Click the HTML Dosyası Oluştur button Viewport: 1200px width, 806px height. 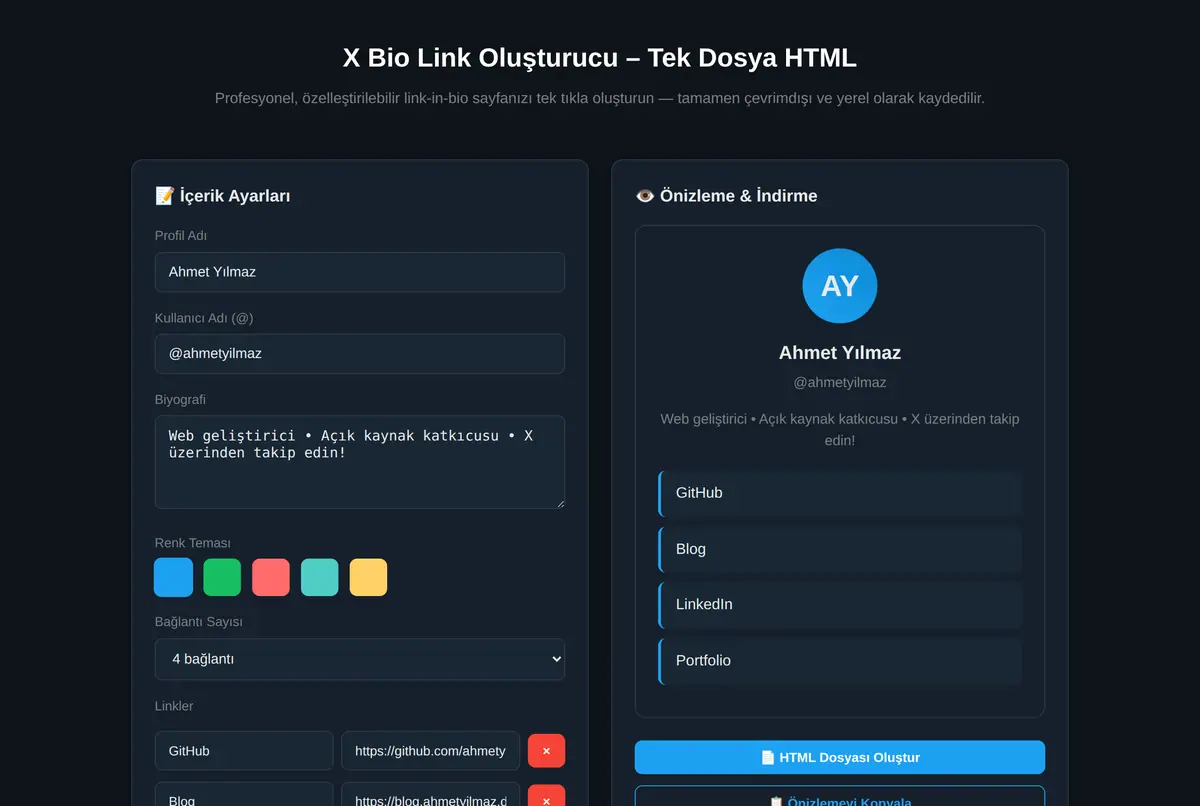[840, 757]
